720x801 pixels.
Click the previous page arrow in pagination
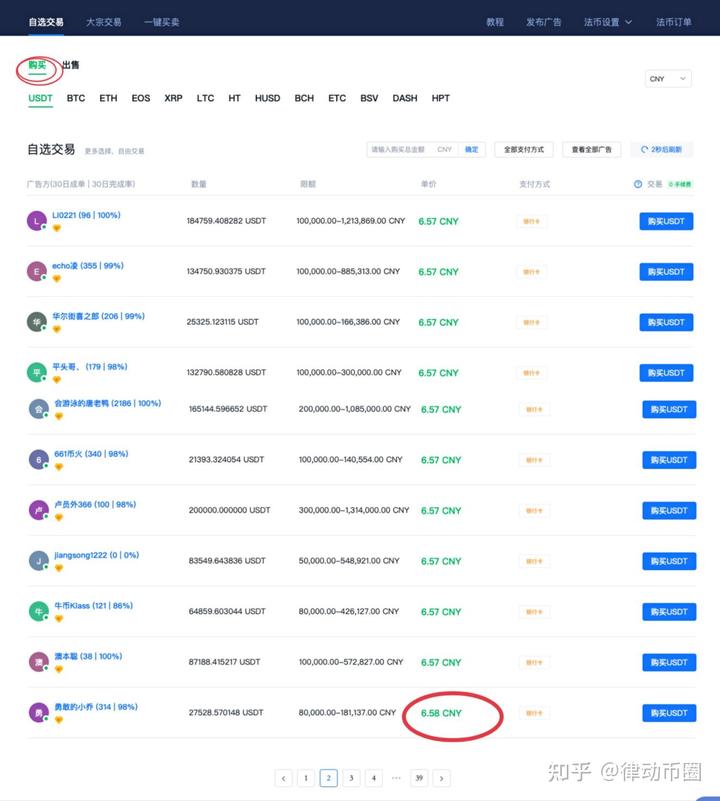284,778
